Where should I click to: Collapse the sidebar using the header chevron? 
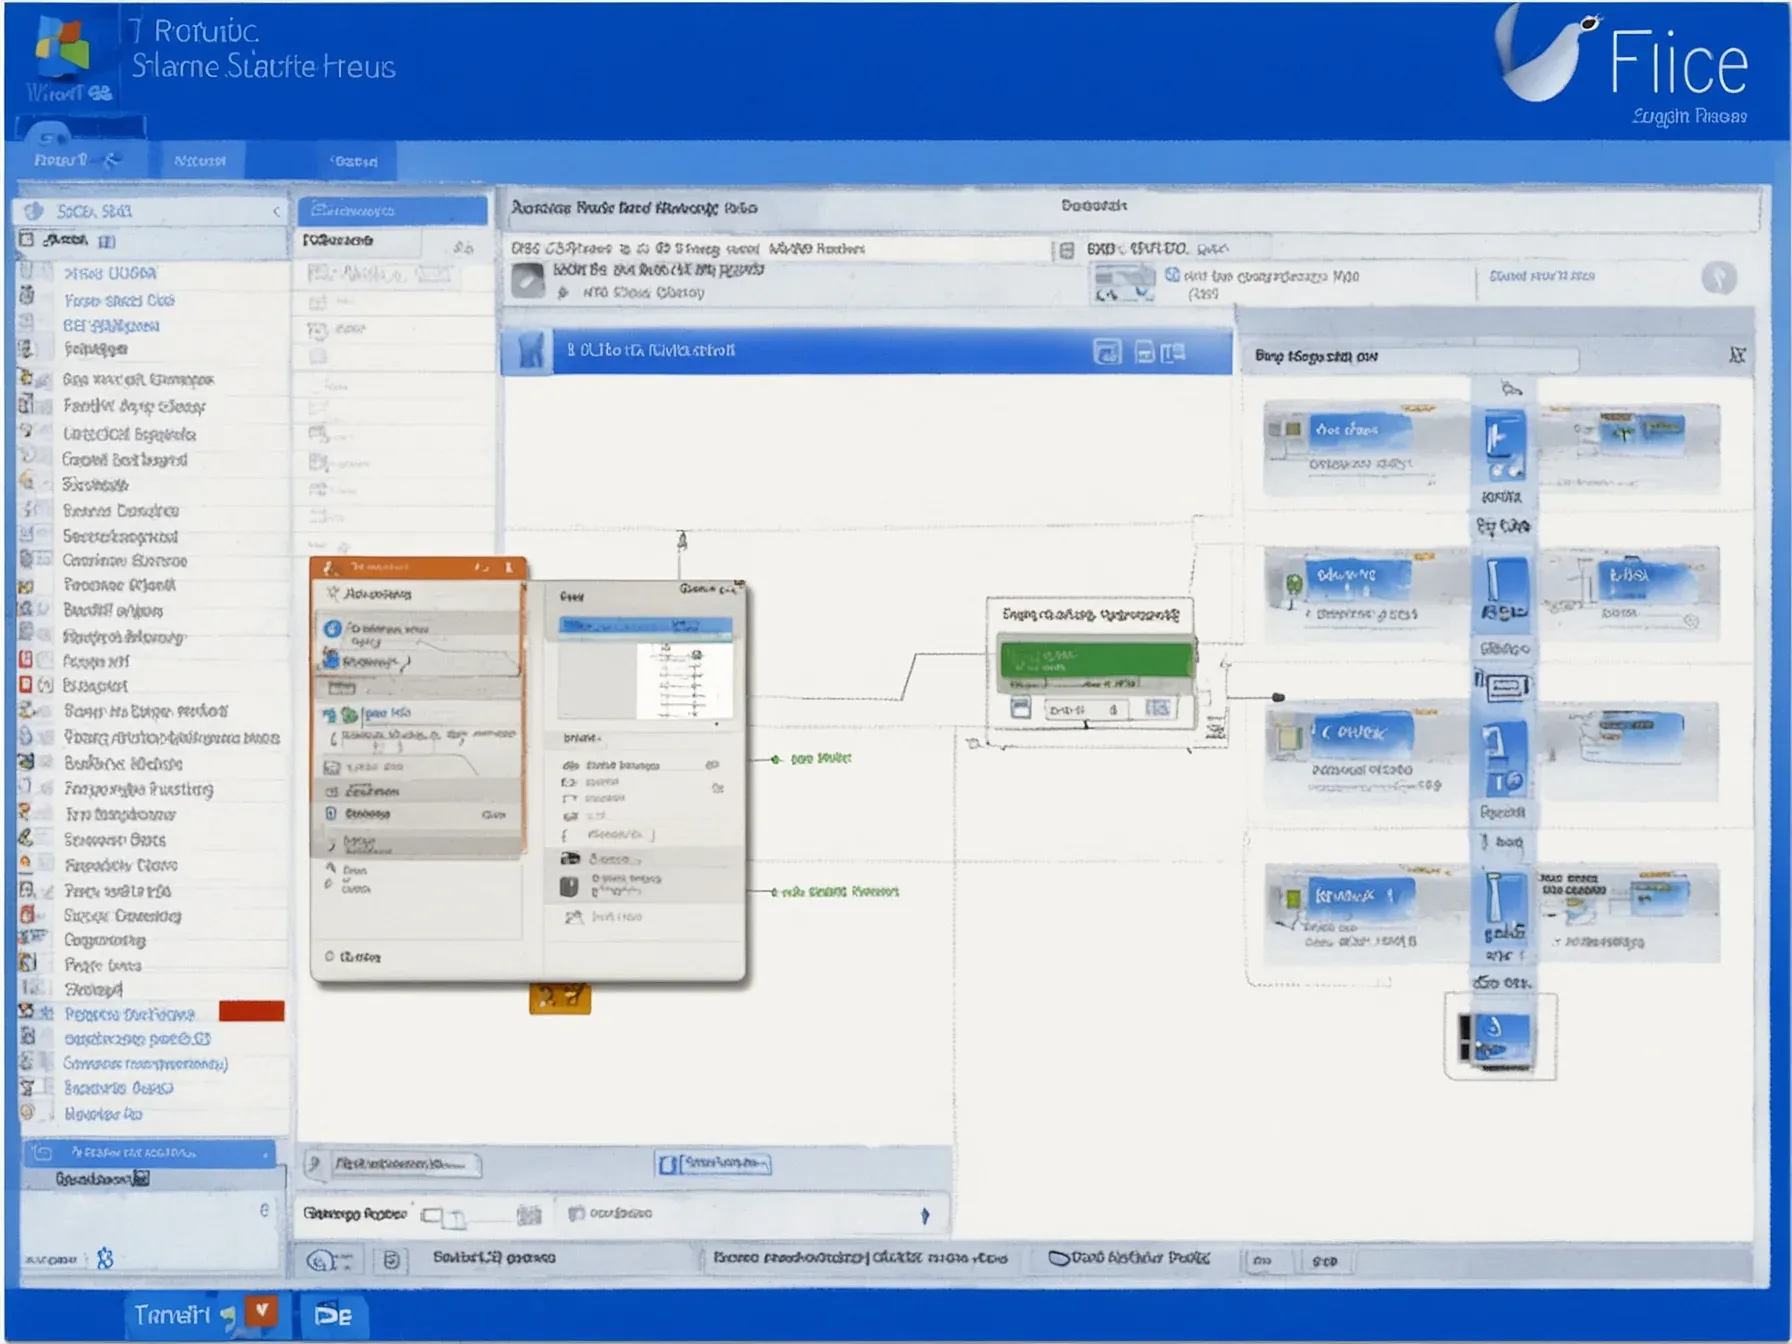click(x=276, y=211)
